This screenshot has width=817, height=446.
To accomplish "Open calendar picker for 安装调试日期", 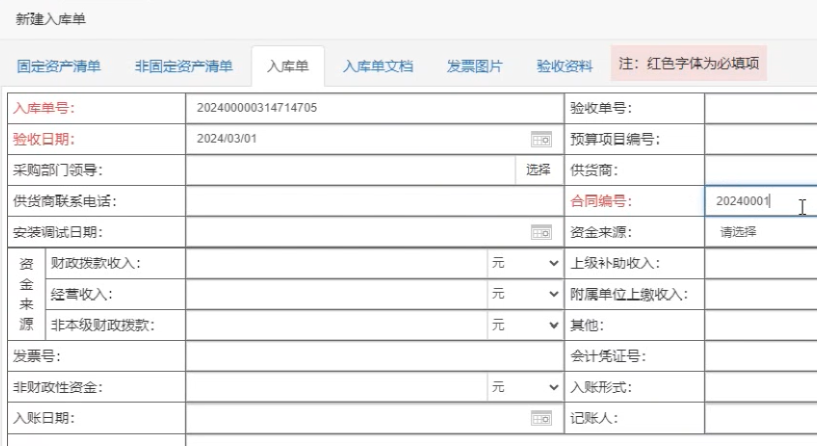I will (x=541, y=232).
